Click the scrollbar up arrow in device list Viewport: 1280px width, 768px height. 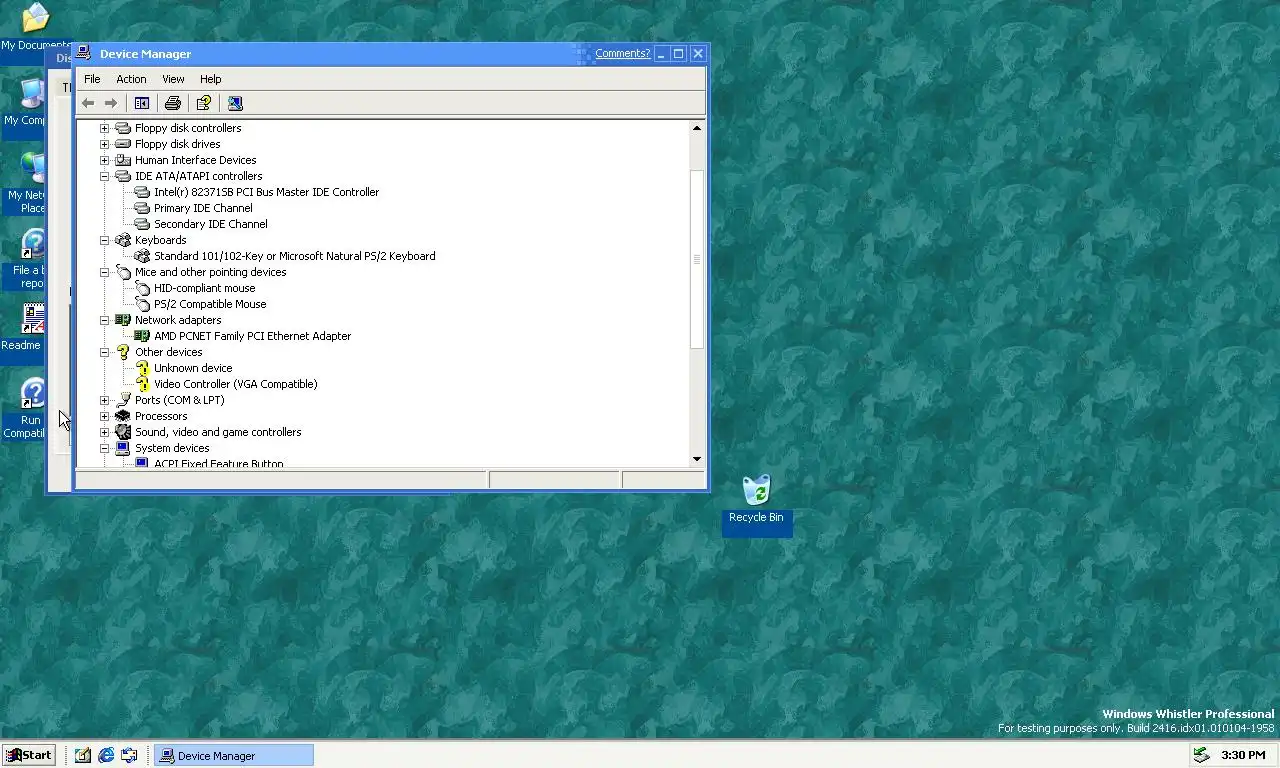[697, 128]
